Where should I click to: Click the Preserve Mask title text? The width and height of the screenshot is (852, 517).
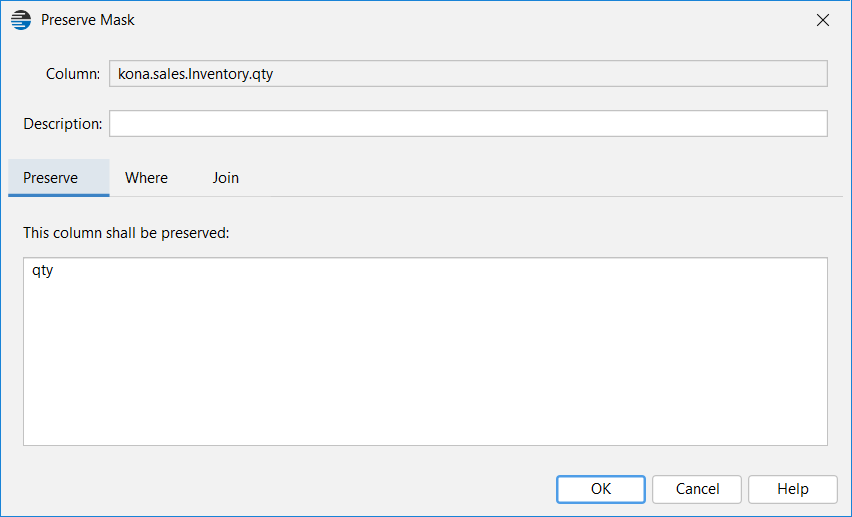coord(87,20)
